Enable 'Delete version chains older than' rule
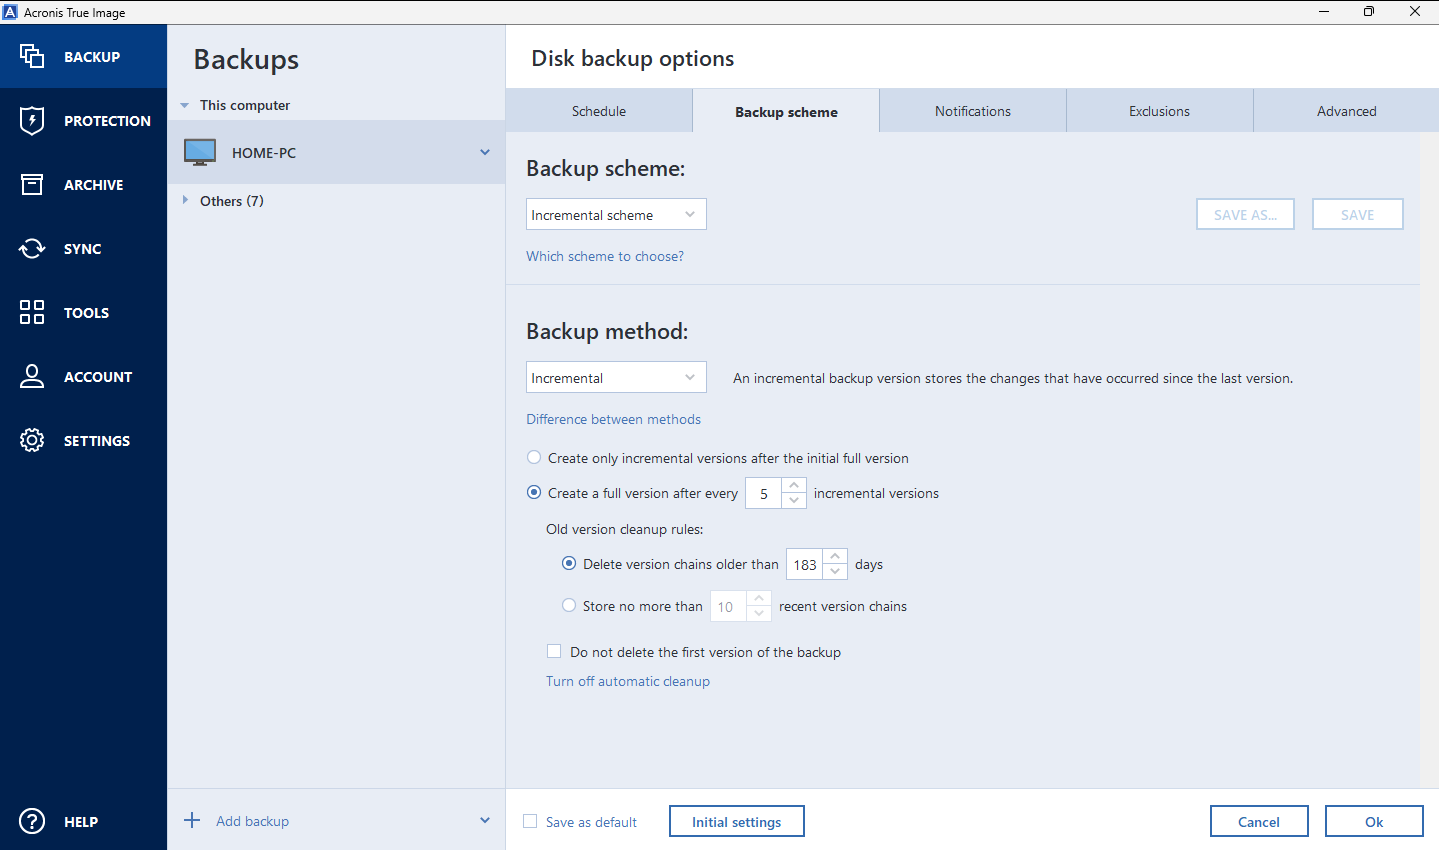1439x850 pixels. click(x=569, y=563)
